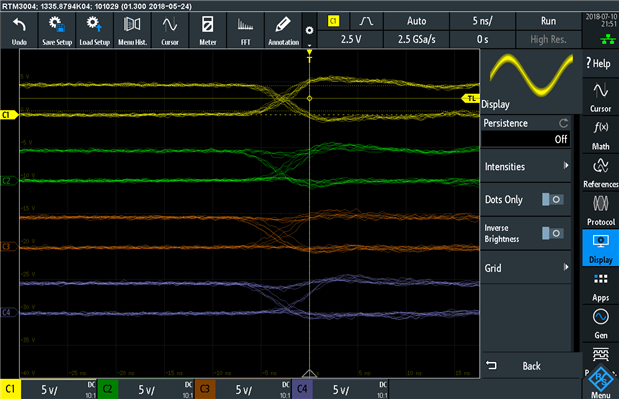Select the C4 channel tab
Screen dimensions: 619x399
point(302,389)
